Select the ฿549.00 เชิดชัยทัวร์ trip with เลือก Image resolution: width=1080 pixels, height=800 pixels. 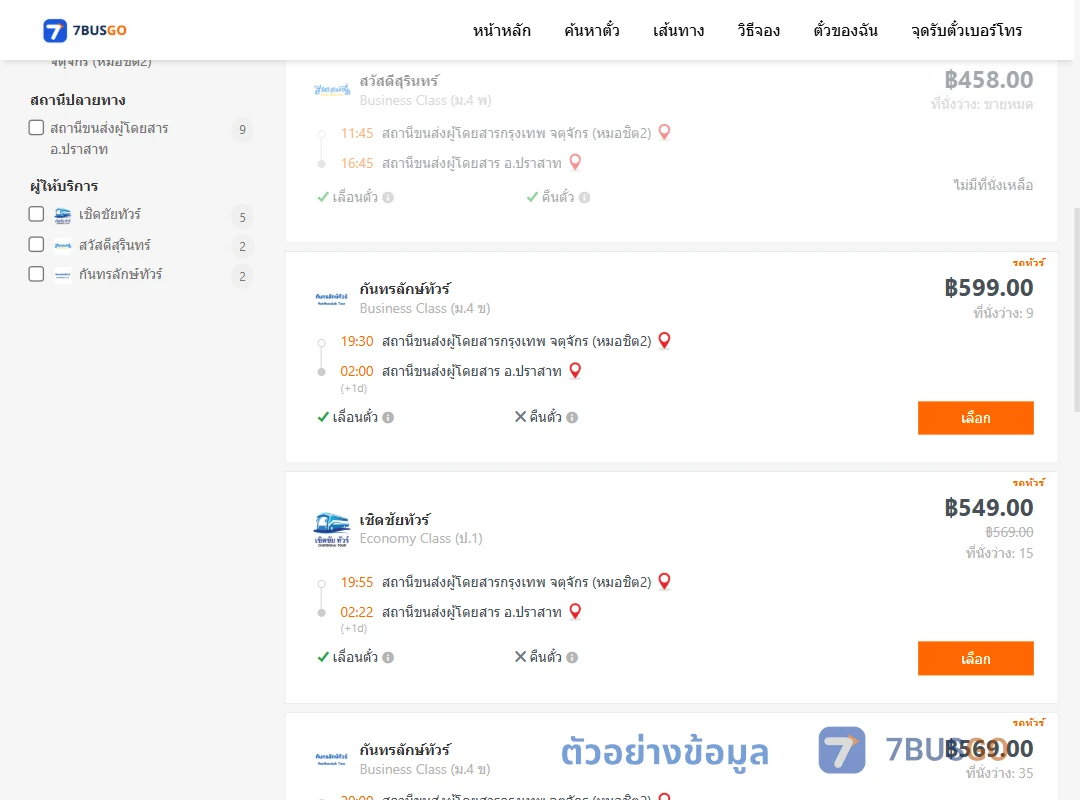click(975, 658)
